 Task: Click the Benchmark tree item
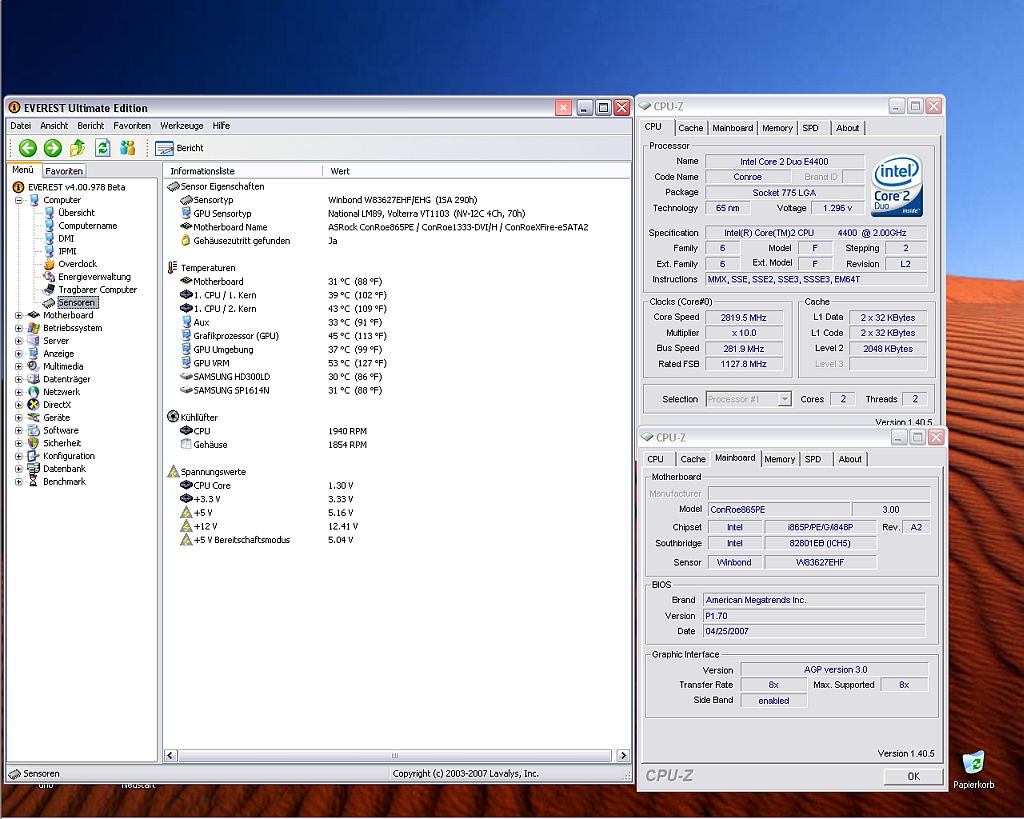[64, 482]
